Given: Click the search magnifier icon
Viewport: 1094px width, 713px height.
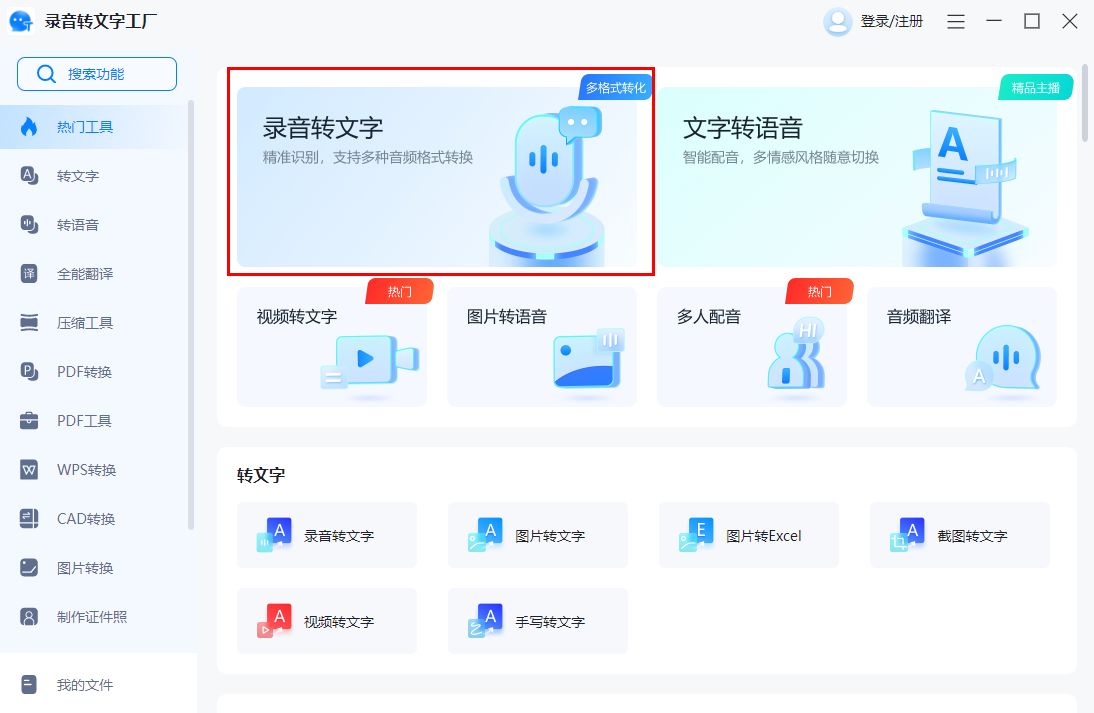Looking at the screenshot, I should pyautogui.click(x=46, y=74).
